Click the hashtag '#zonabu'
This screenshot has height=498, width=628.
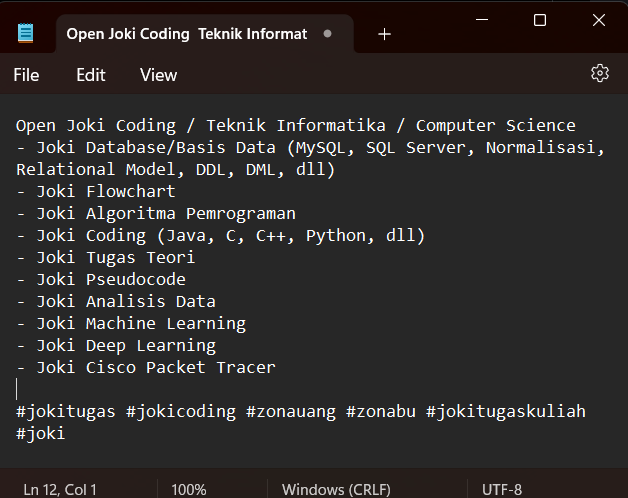point(381,412)
